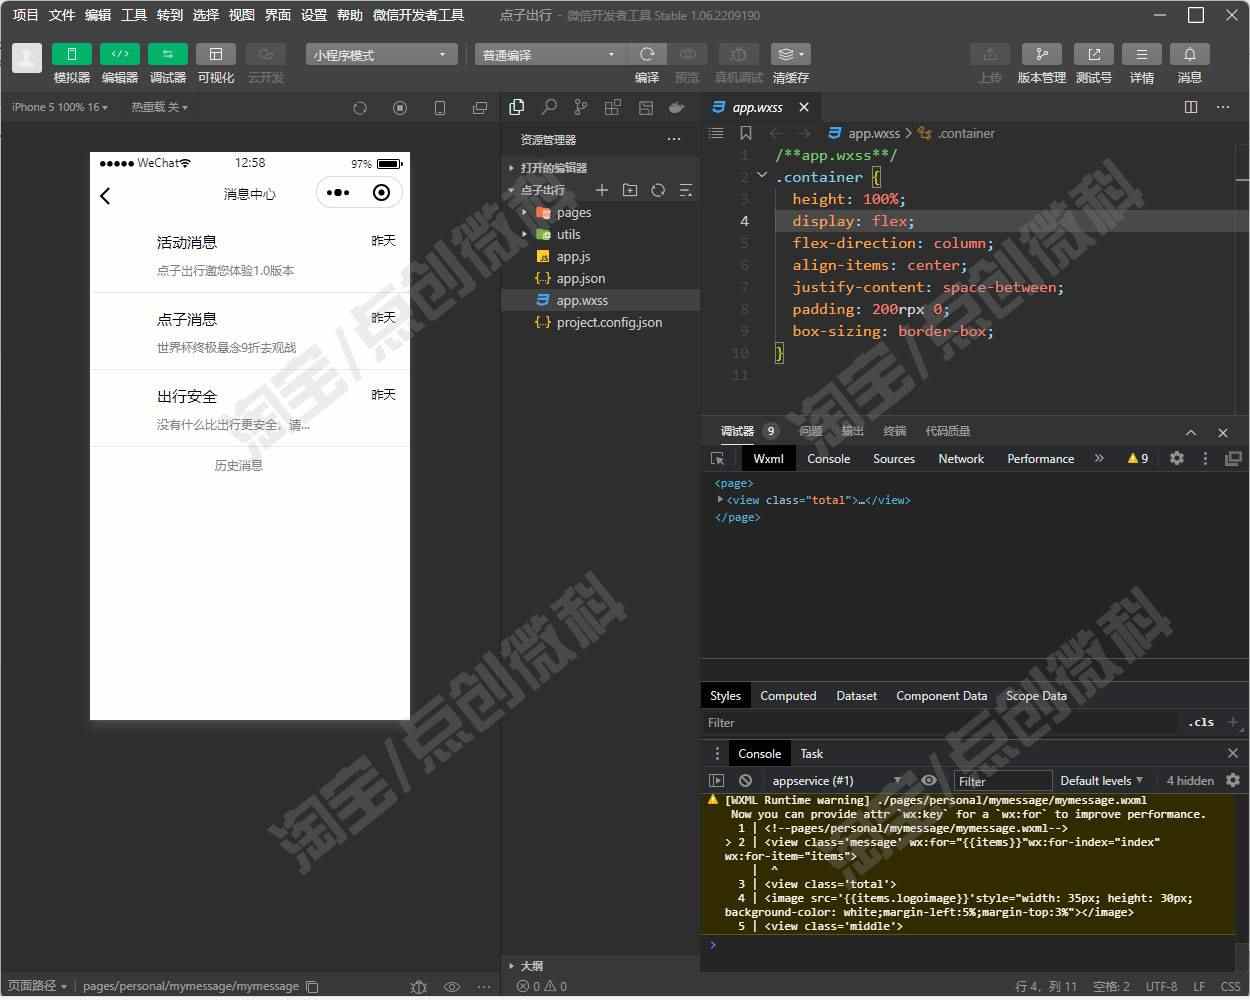Open the extensions icon in sidebar
Image resolution: width=1250 pixels, height=1000 pixels.
tap(613, 107)
